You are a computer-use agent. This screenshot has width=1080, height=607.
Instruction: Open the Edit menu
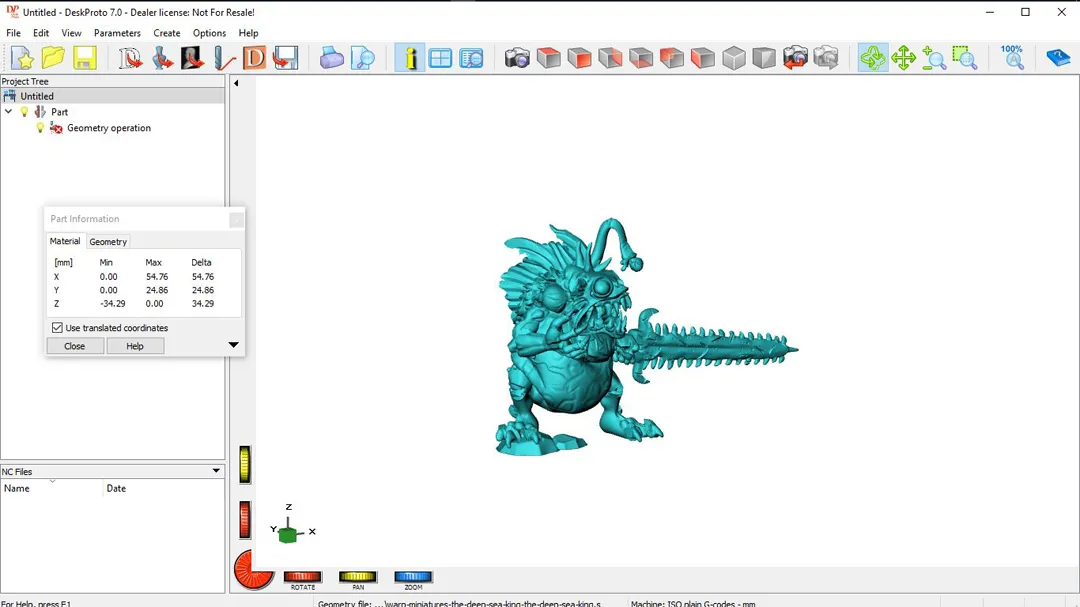[41, 33]
